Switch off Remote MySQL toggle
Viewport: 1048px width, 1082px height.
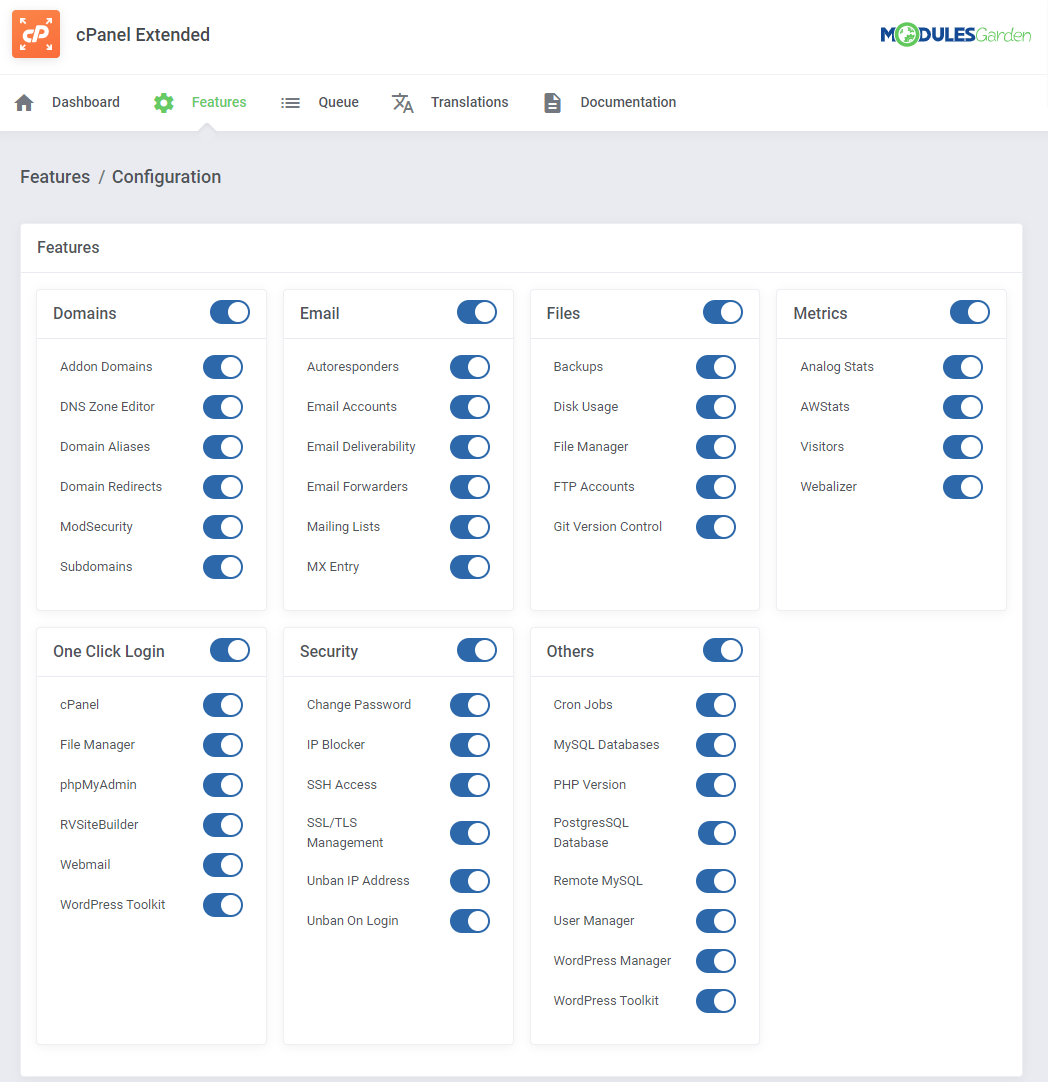tap(716, 881)
